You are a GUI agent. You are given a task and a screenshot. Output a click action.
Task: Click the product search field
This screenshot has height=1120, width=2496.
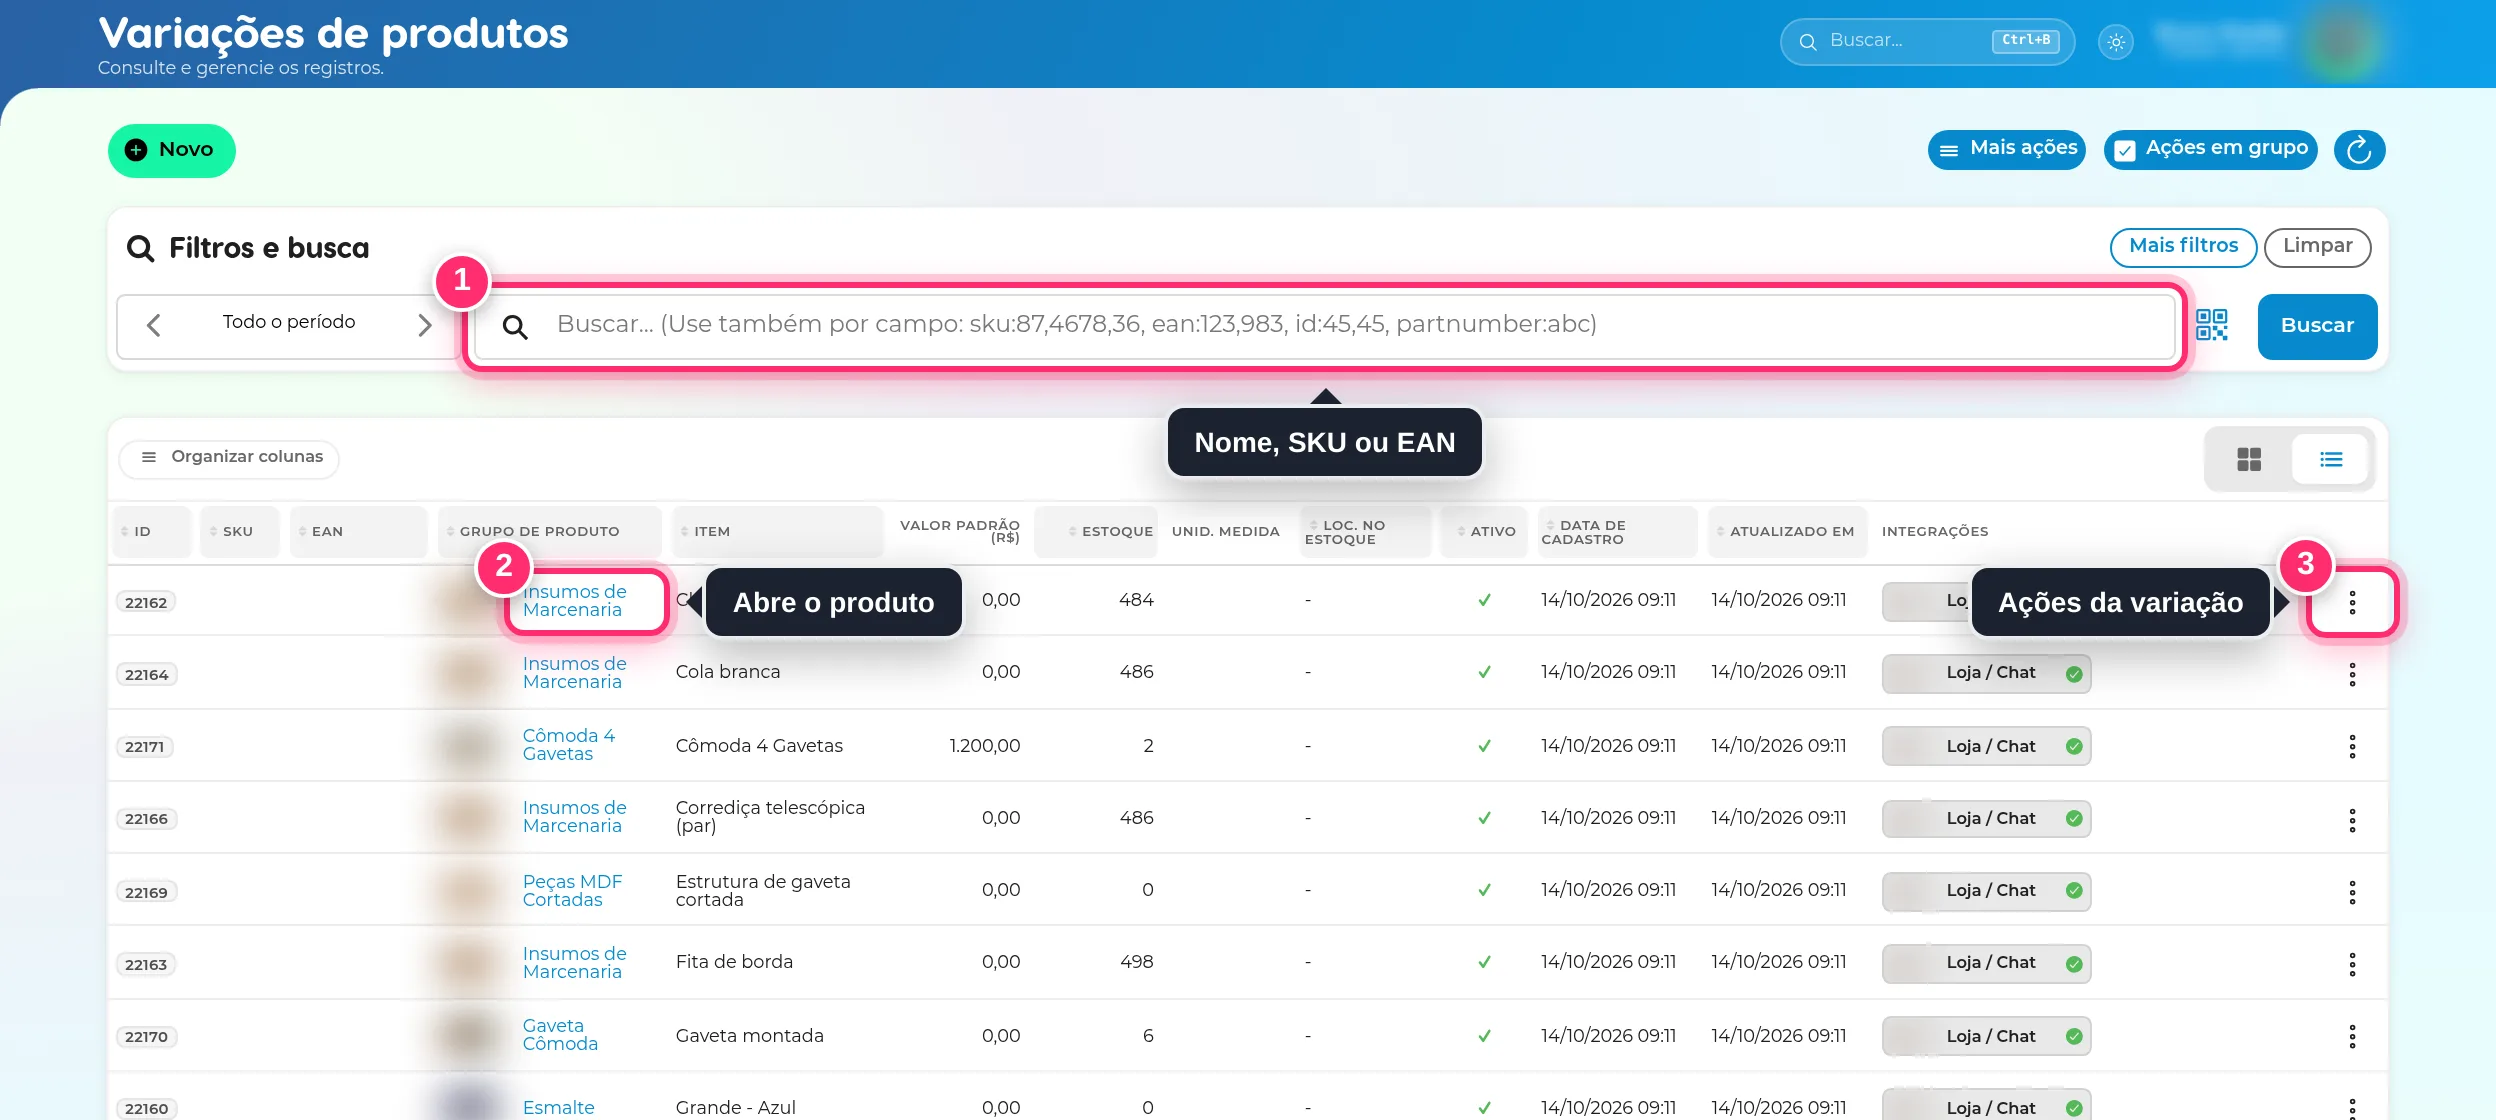1325,325
